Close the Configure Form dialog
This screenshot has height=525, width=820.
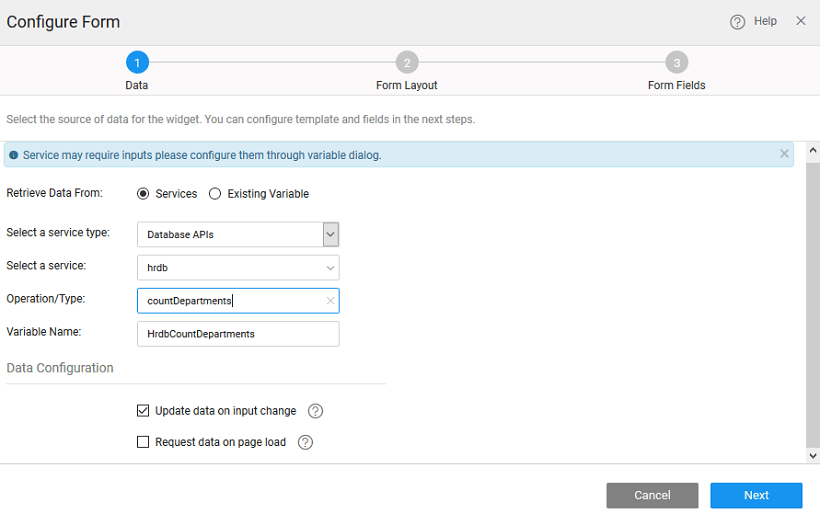click(800, 21)
